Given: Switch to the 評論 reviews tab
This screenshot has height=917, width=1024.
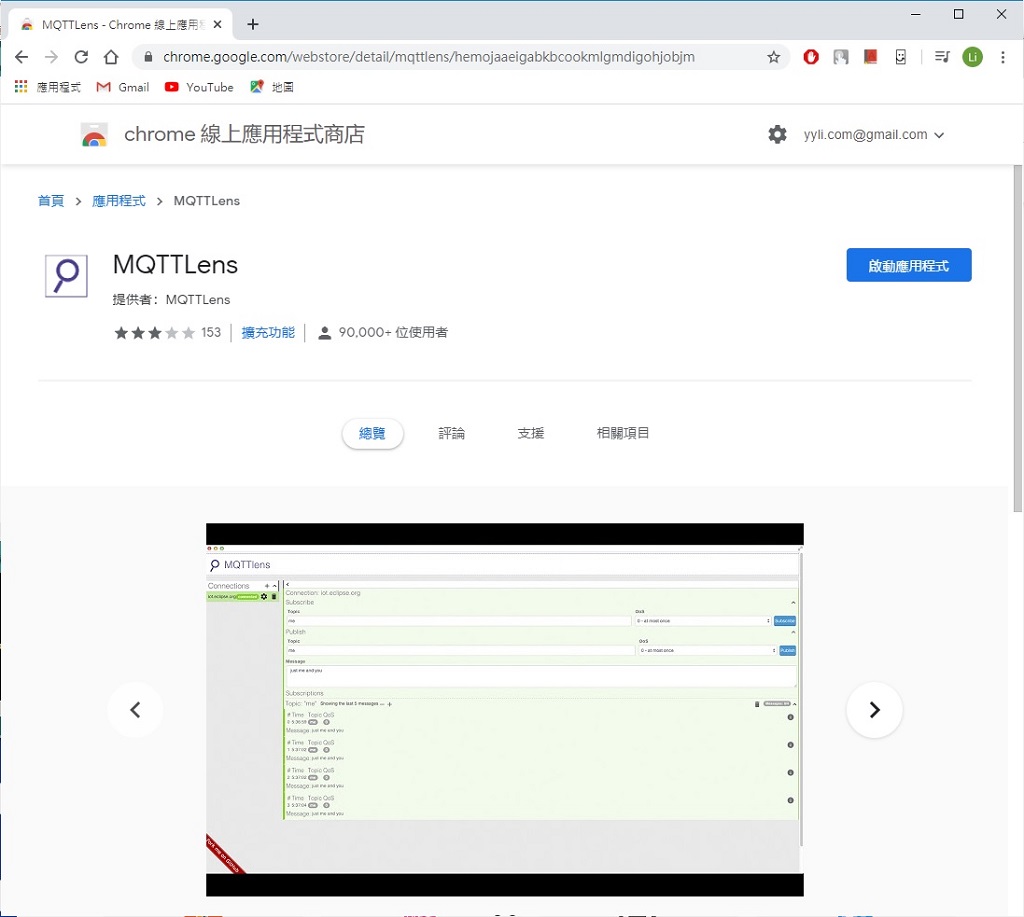Looking at the screenshot, I should click(x=451, y=433).
